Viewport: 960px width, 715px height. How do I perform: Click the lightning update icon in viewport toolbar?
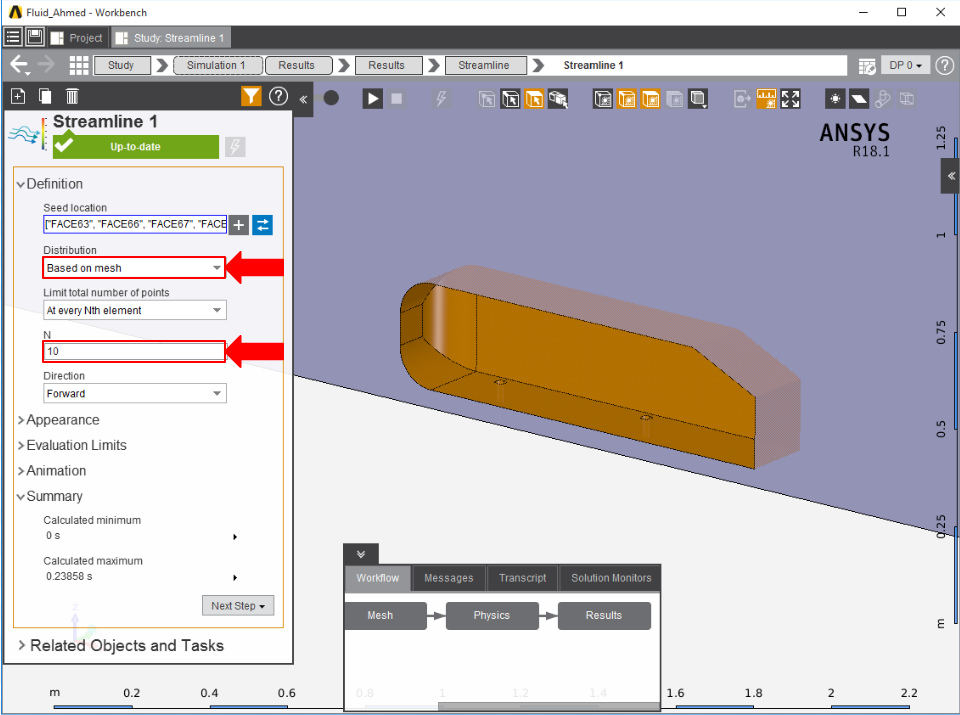(441, 98)
